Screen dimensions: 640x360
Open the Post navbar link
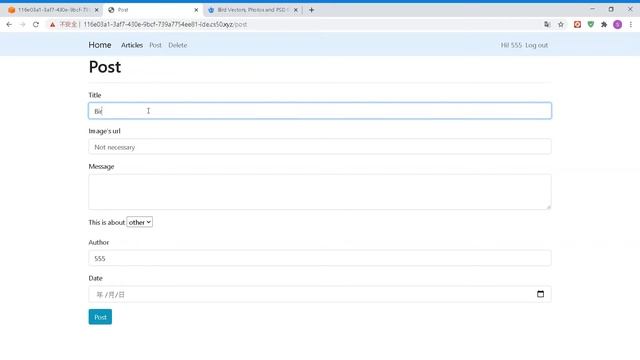(155, 45)
